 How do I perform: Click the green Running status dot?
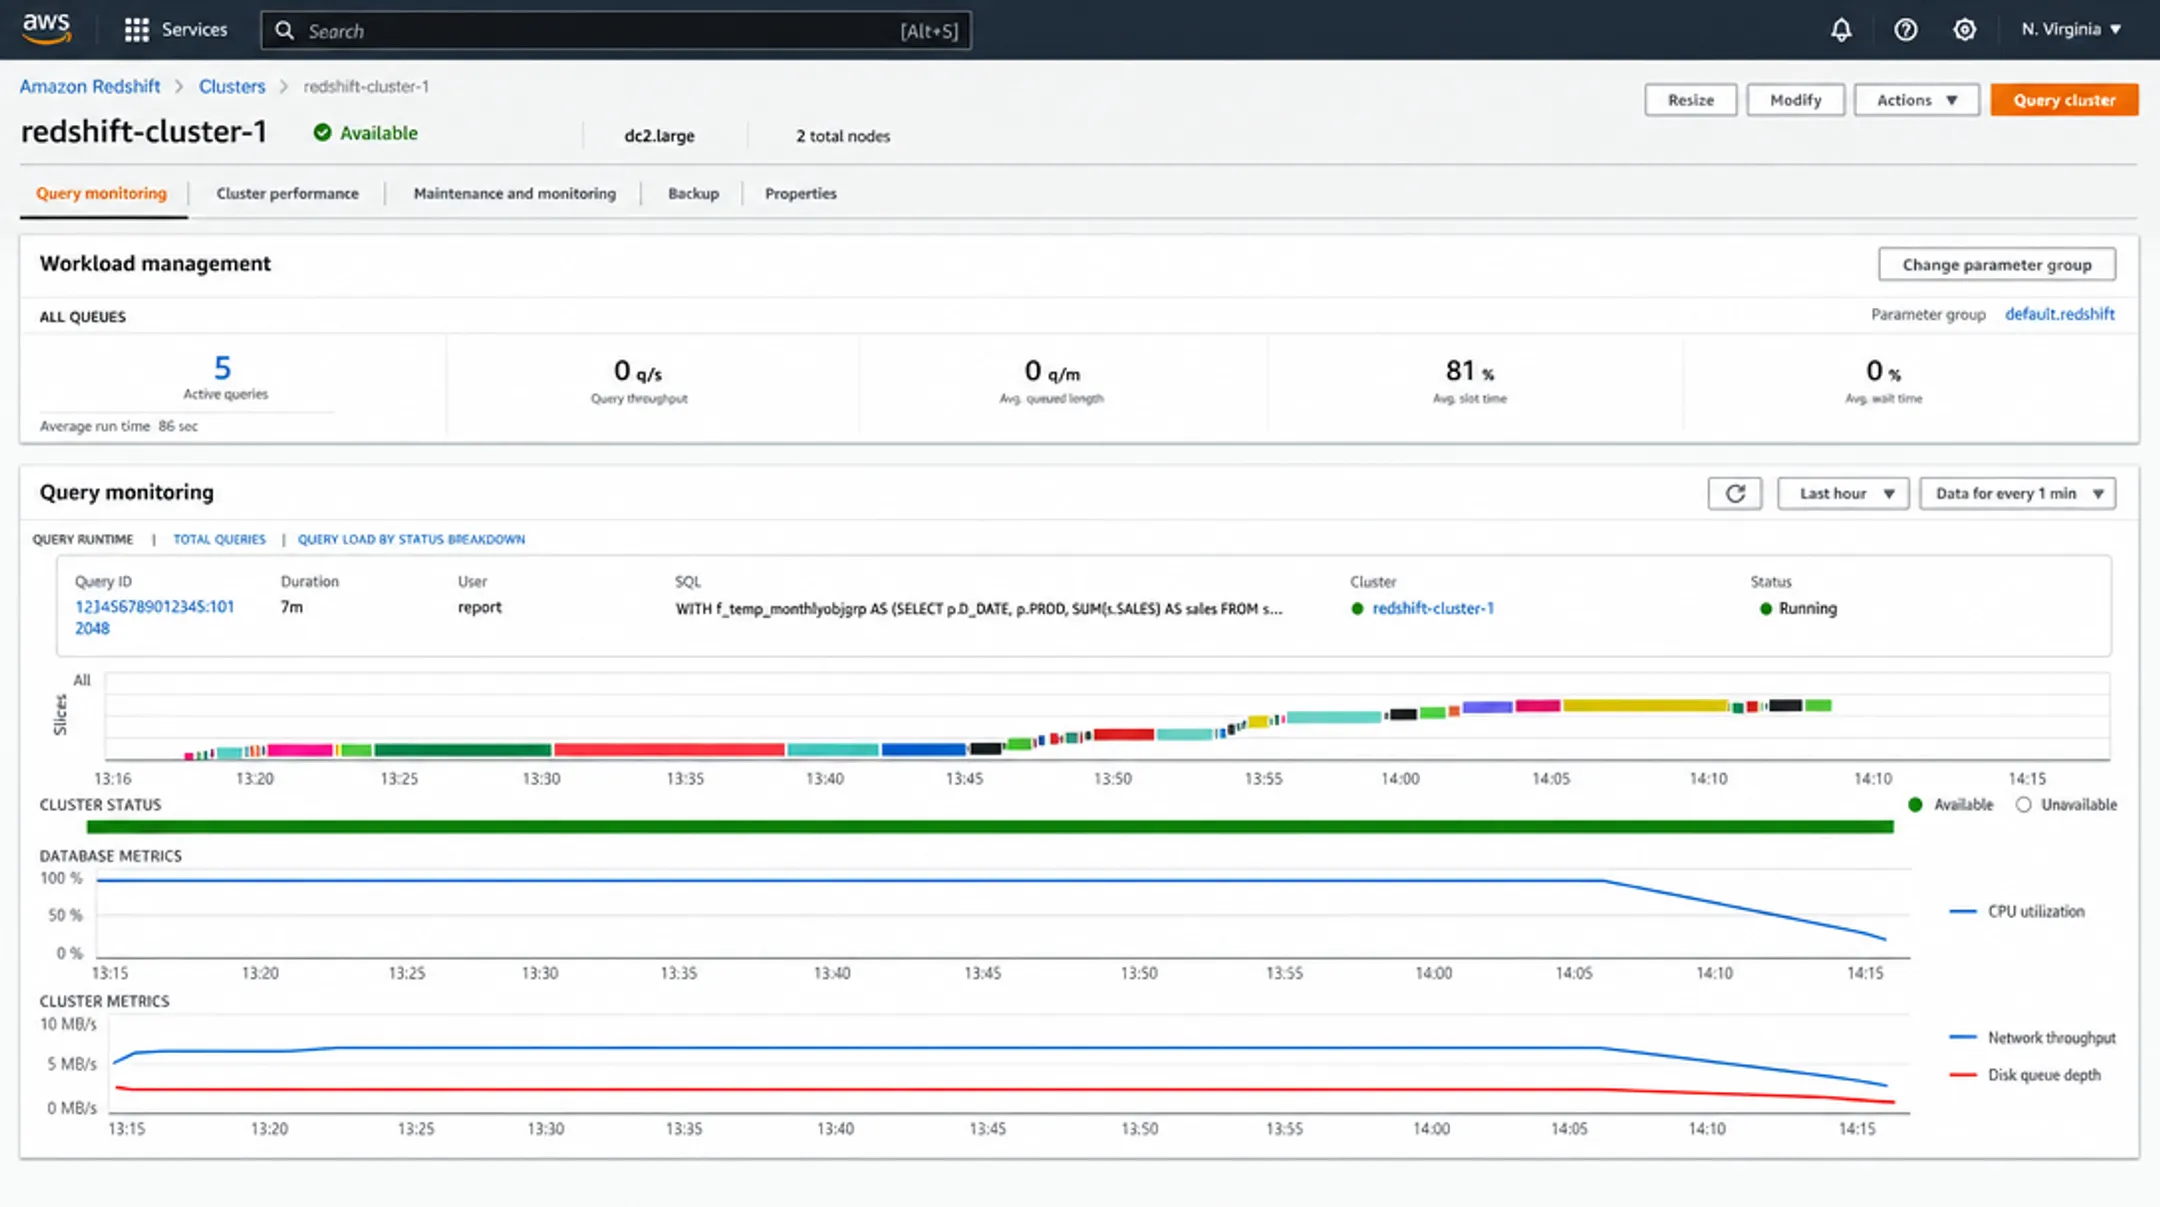(x=1766, y=608)
